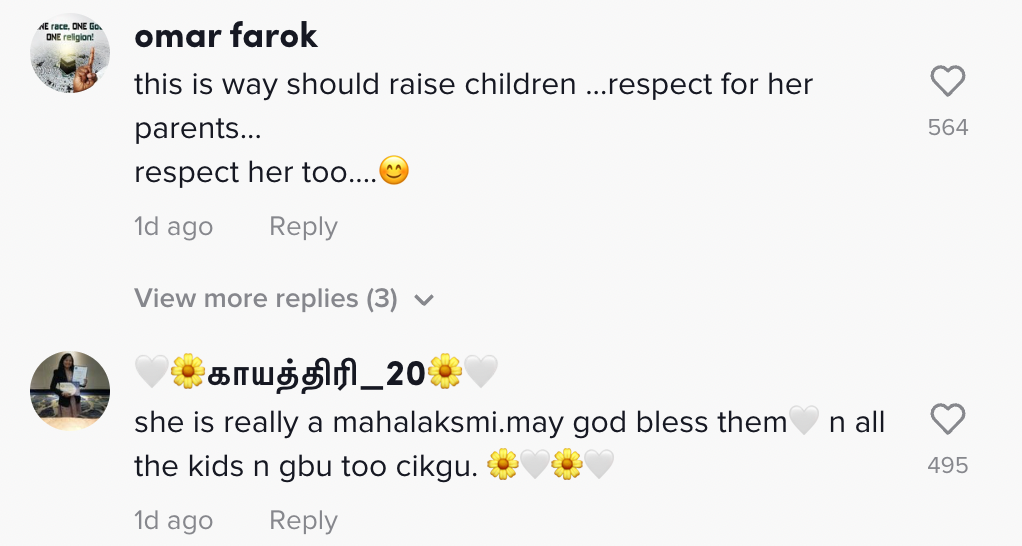Click the 1d ago timestamp under second comment
This screenshot has height=546, width=1022.
pyautogui.click(x=173, y=521)
